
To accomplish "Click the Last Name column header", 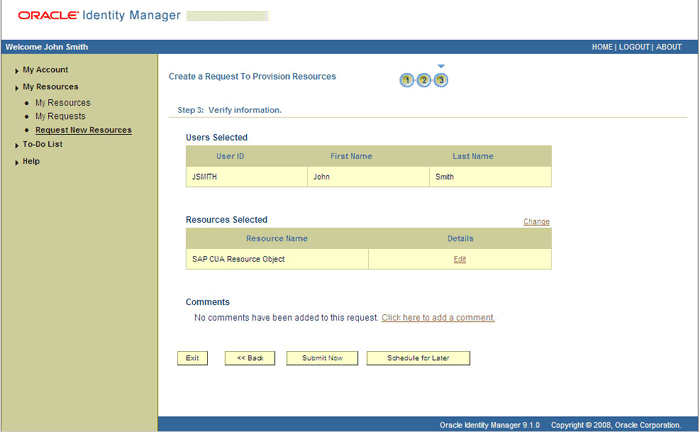I will pyautogui.click(x=473, y=156).
